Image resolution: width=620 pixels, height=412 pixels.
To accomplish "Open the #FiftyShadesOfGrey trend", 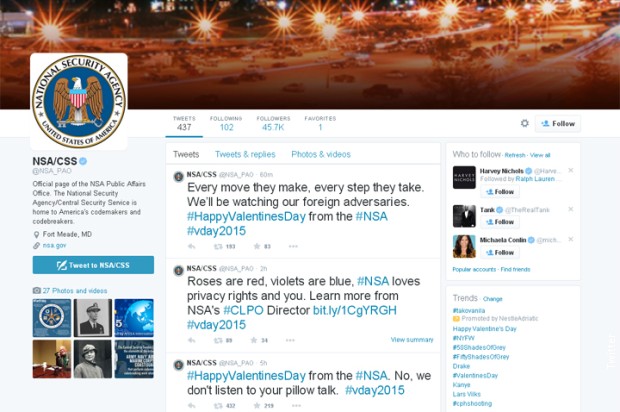I will 481,356.
